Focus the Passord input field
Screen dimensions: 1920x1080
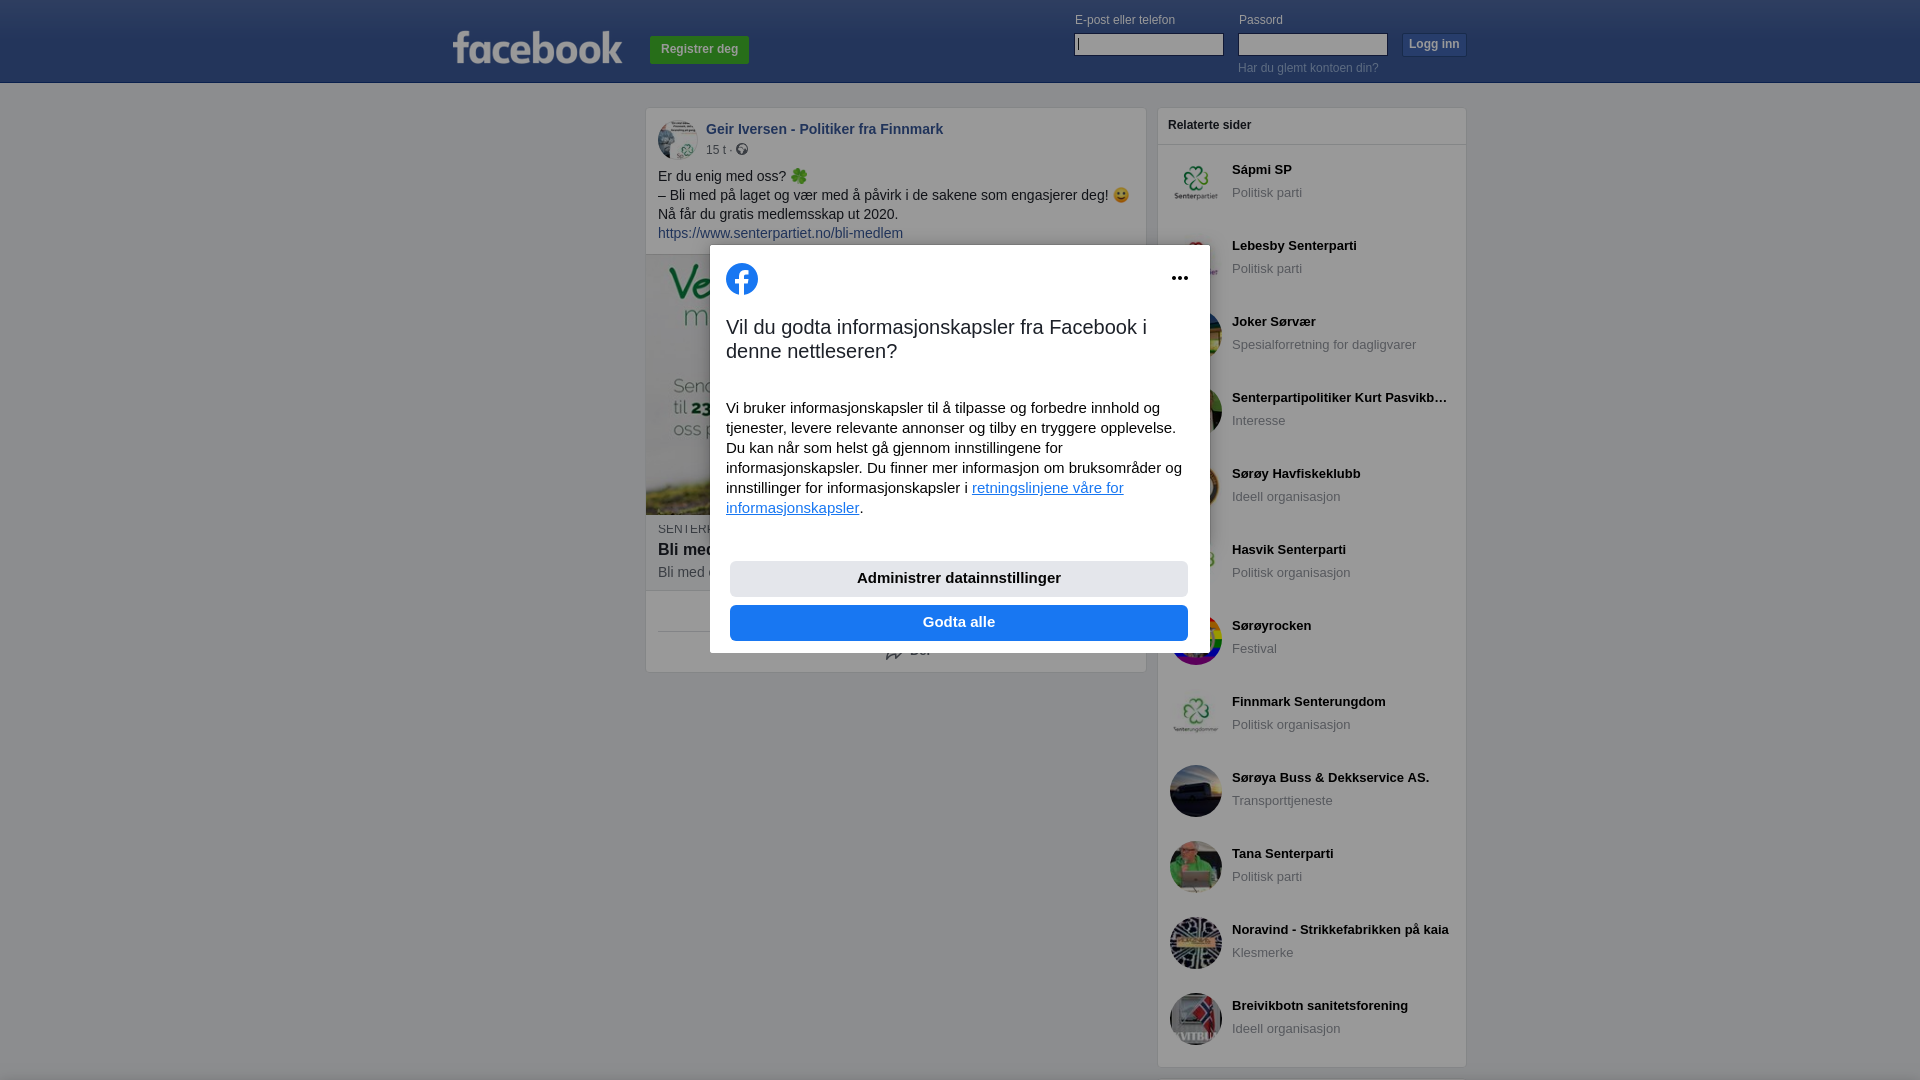click(1313, 44)
